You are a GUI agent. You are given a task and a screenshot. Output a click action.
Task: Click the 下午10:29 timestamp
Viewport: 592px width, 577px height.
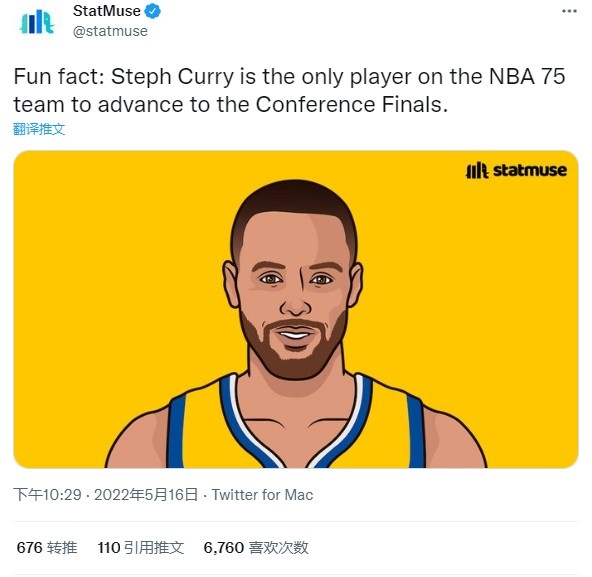pos(48,495)
